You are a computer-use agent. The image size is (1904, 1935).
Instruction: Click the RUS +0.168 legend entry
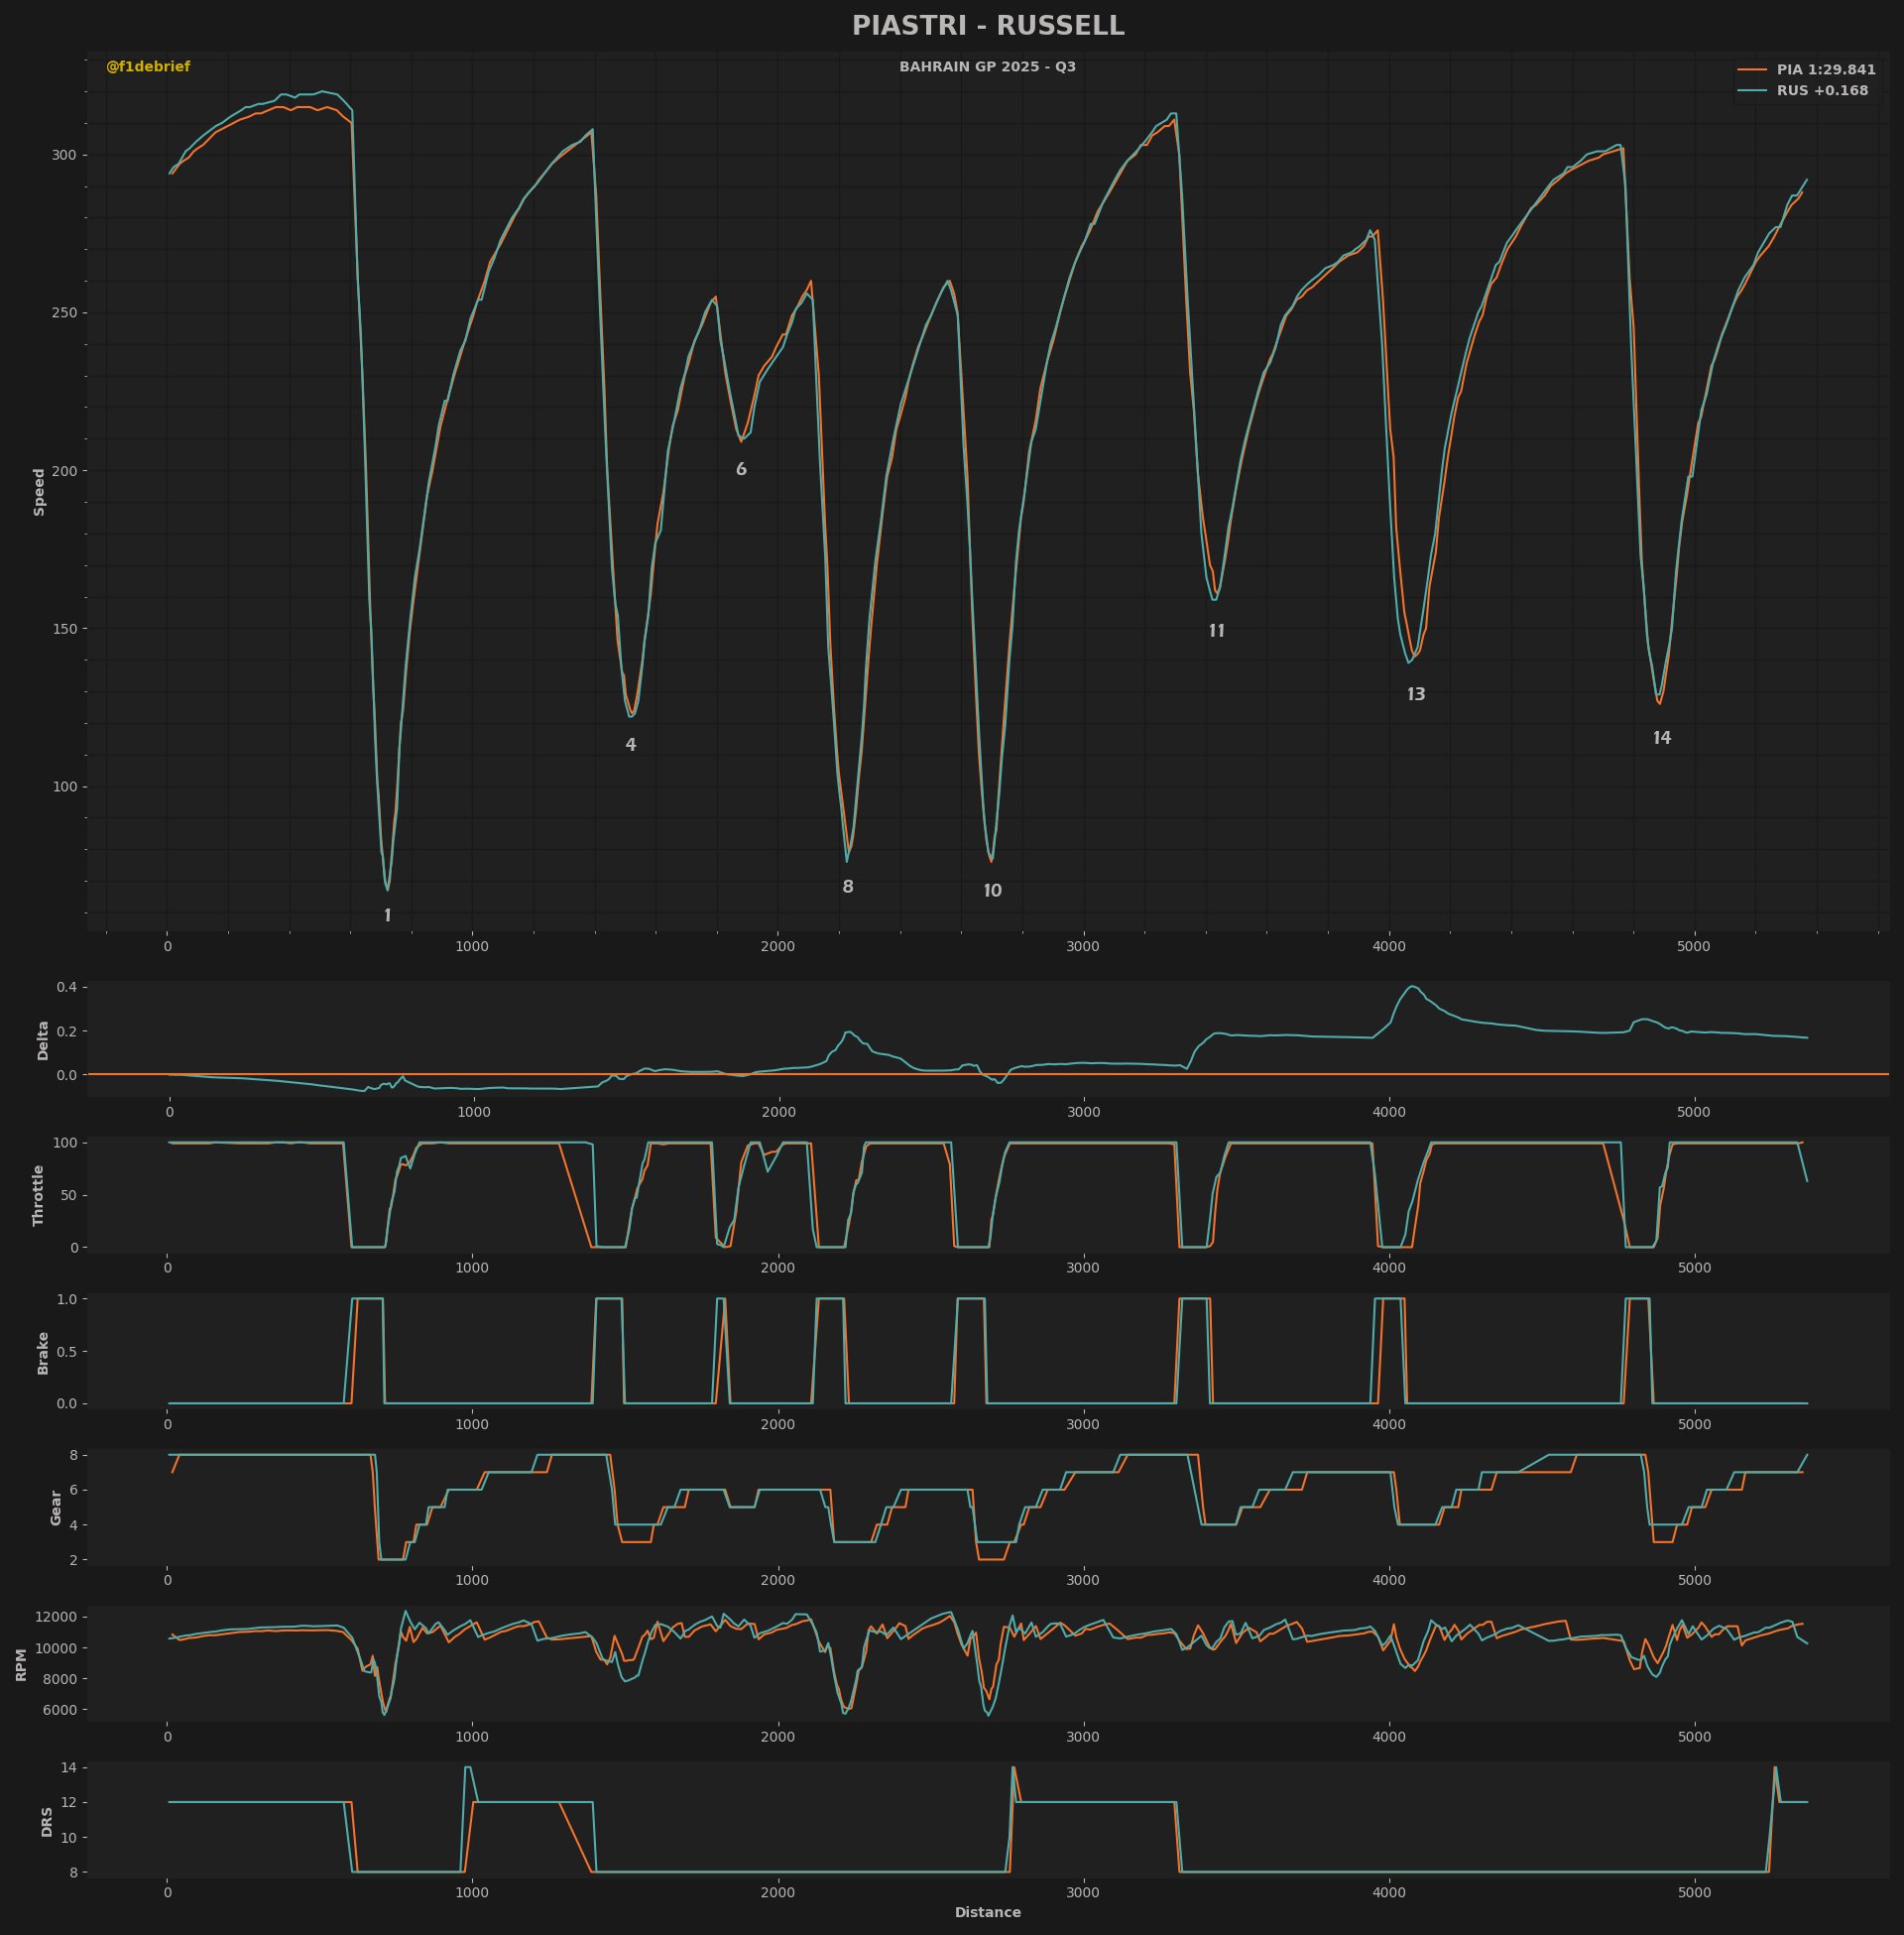click(x=1821, y=91)
